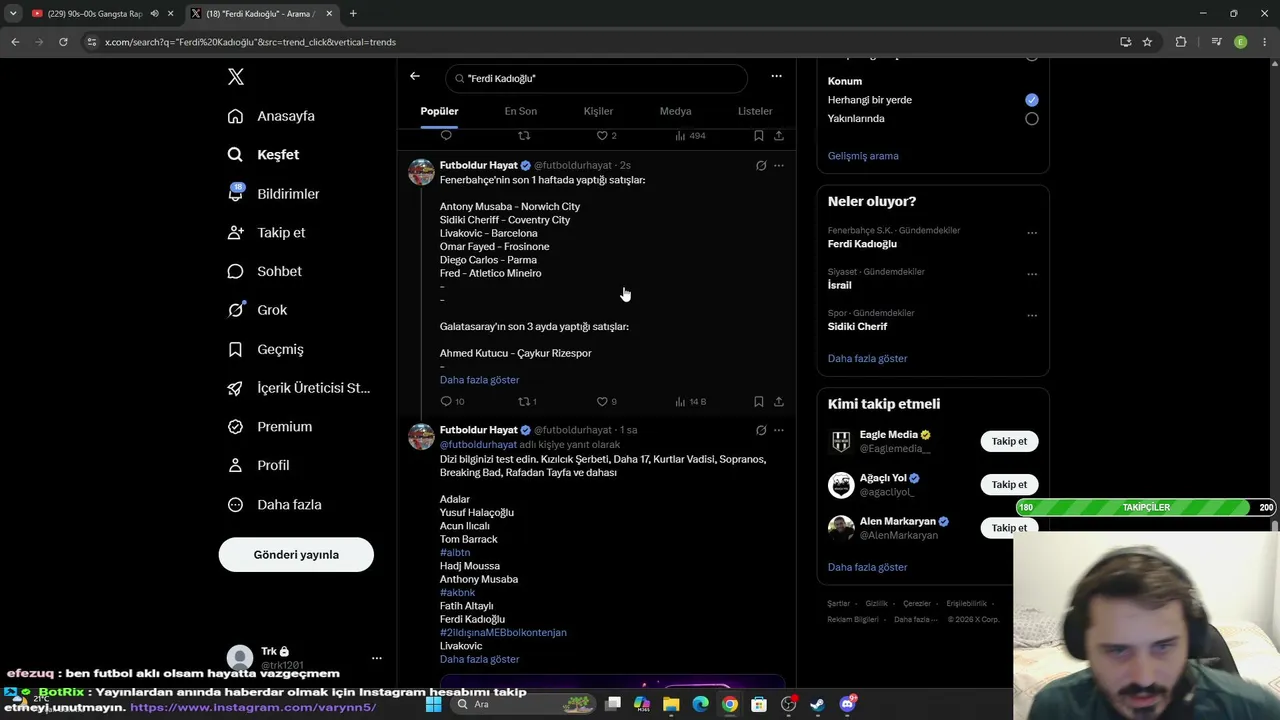The image size is (1280, 720).
Task: Open Geçmiş bookmarks in the sidebar
Action: (x=265, y=349)
